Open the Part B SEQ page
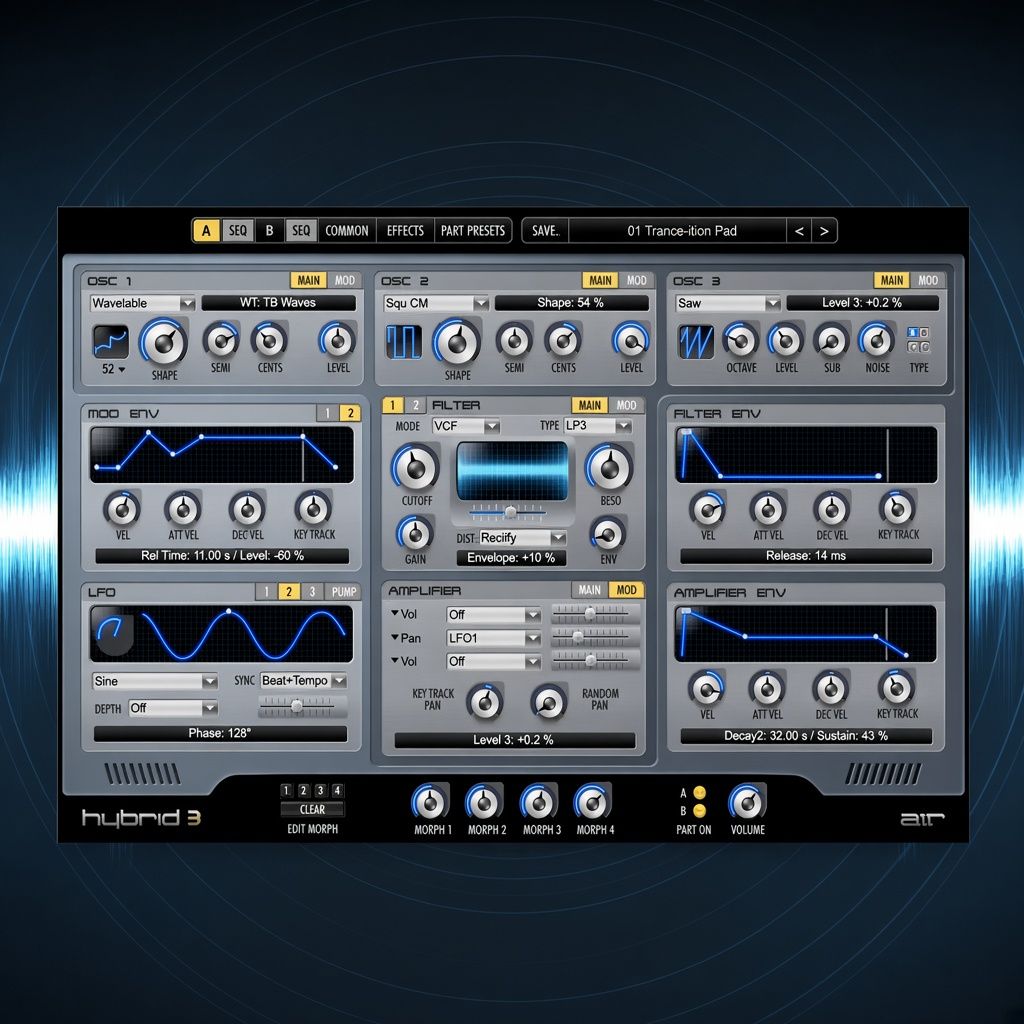This screenshot has height=1024, width=1024. (x=301, y=231)
